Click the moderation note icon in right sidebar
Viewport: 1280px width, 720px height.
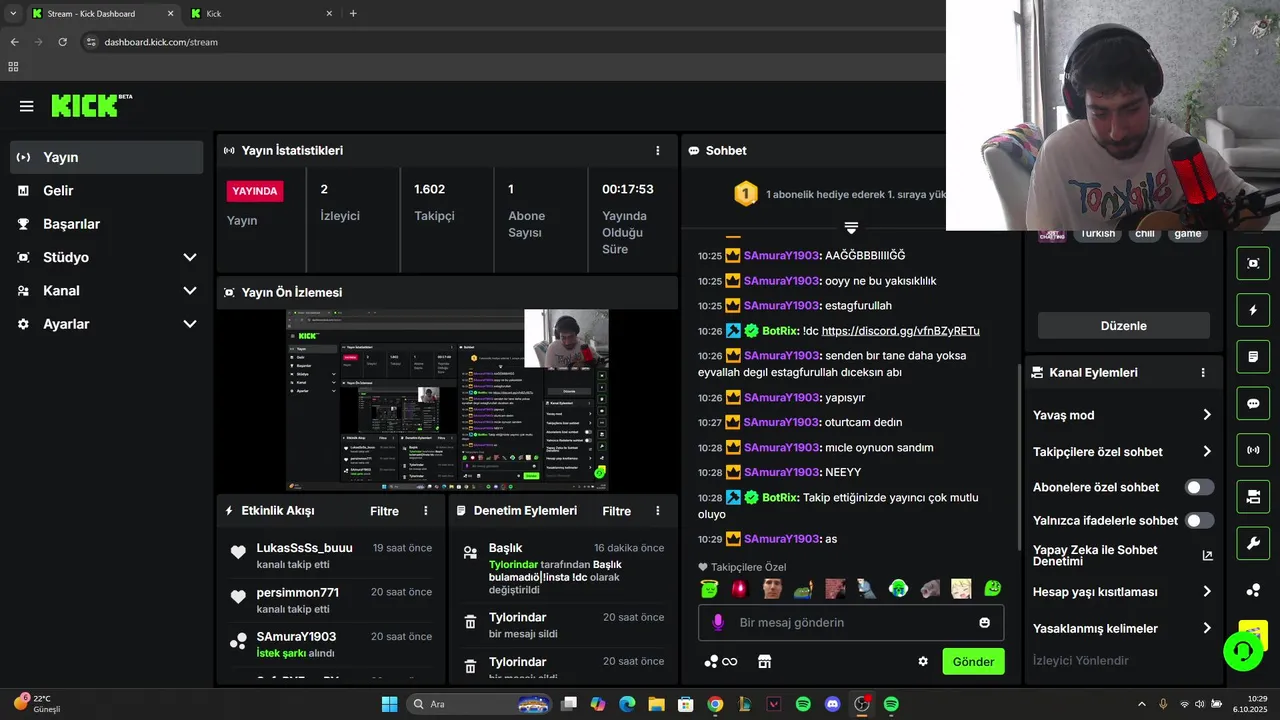(1253, 357)
